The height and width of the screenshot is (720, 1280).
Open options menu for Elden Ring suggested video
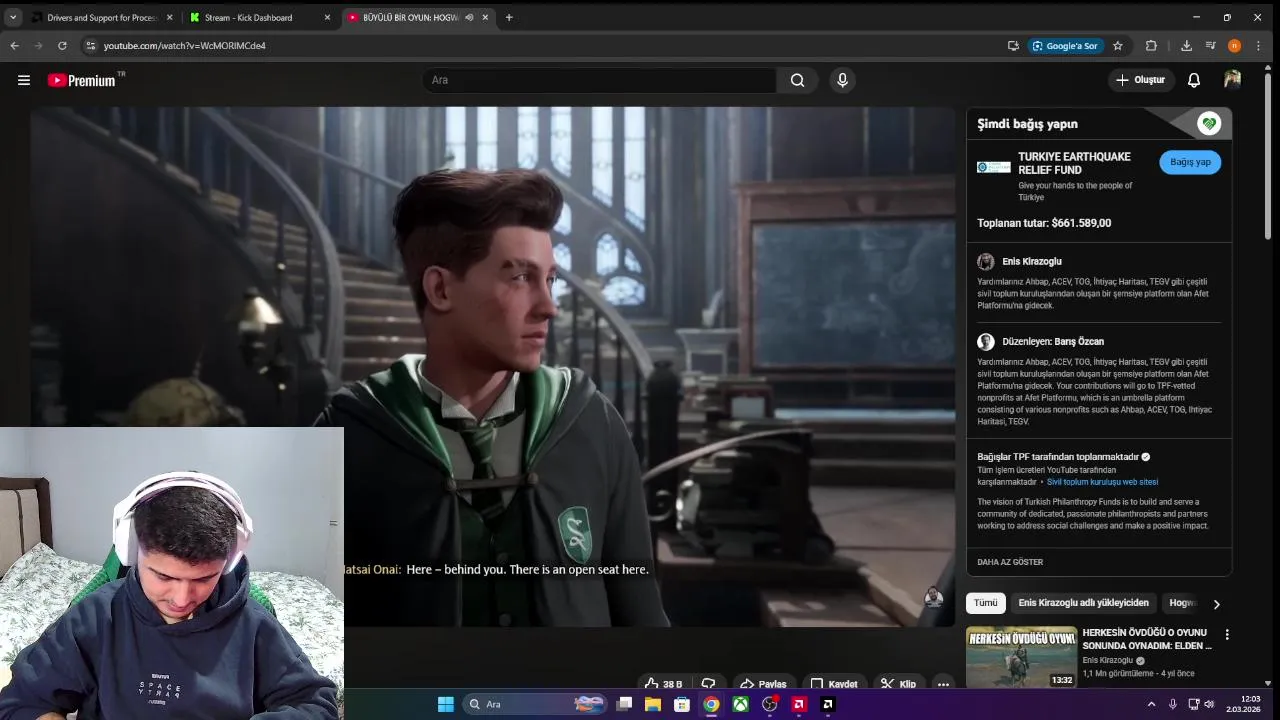(x=1227, y=635)
